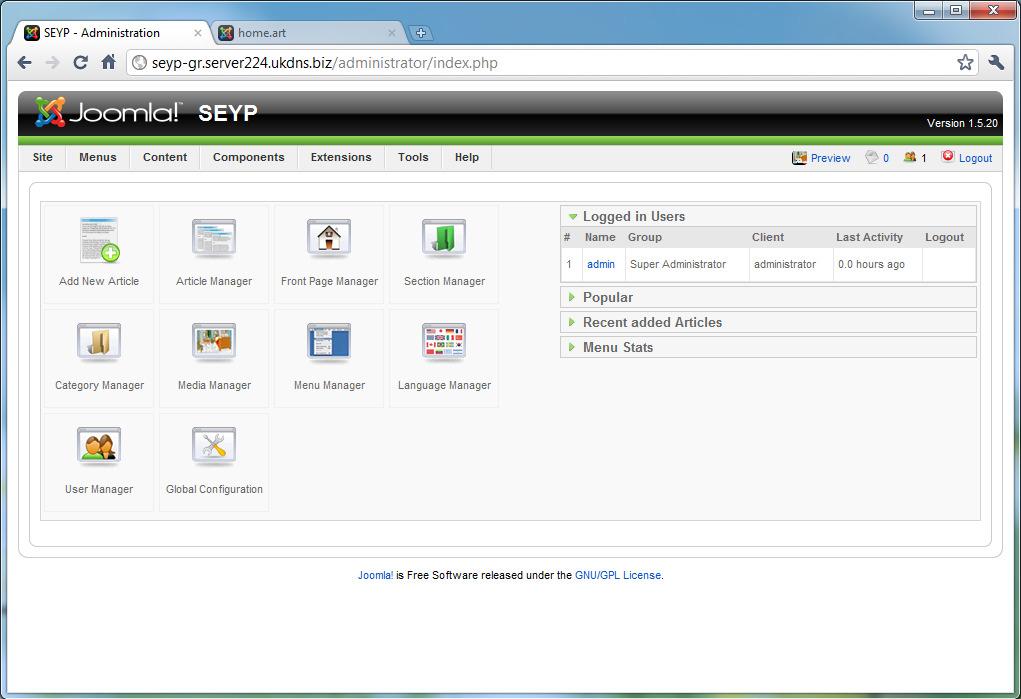
Task: Open the GNU/GPL License link
Action: tap(618, 575)
